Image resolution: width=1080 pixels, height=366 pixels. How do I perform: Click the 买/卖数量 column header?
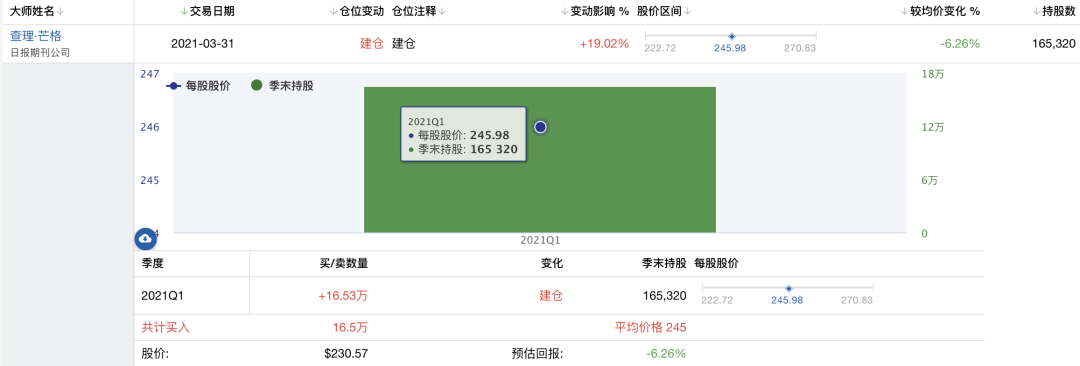pyautogui.click(x=344, y=263)
